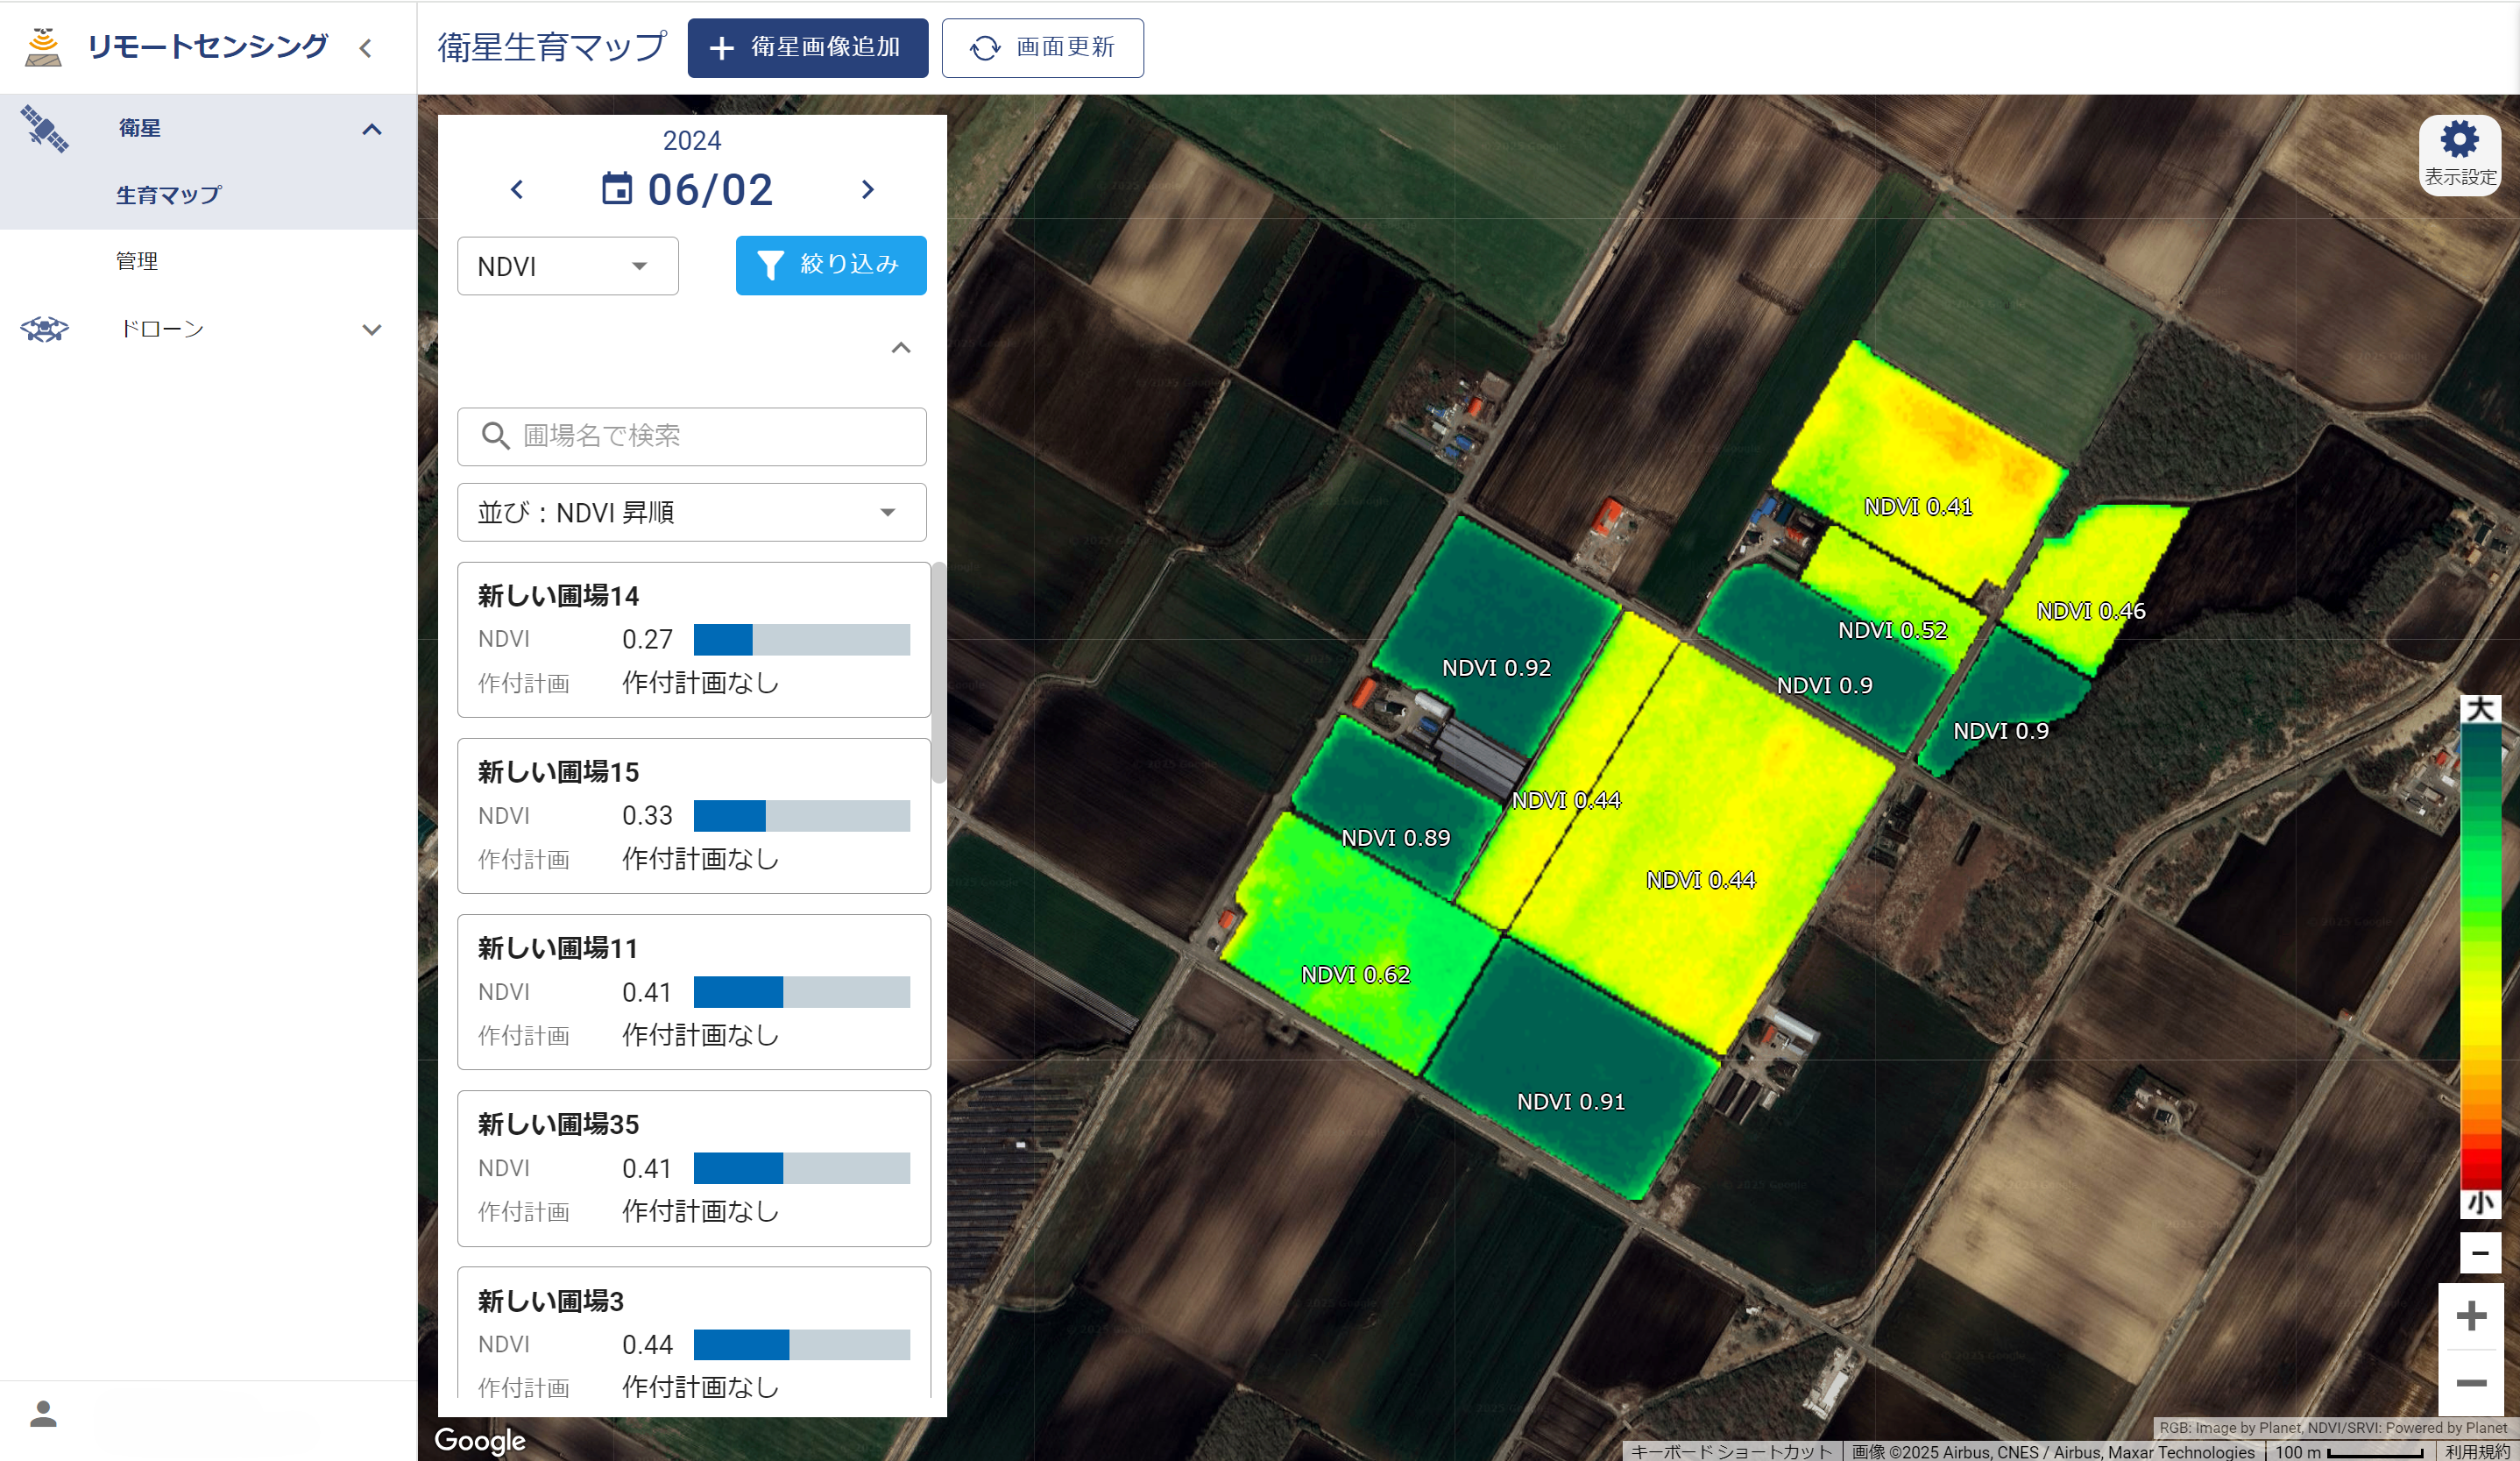The width and height of the screenshot is (2520, 1461).
Task: Open the NDVI index dropdown
Action: [567, 266]
